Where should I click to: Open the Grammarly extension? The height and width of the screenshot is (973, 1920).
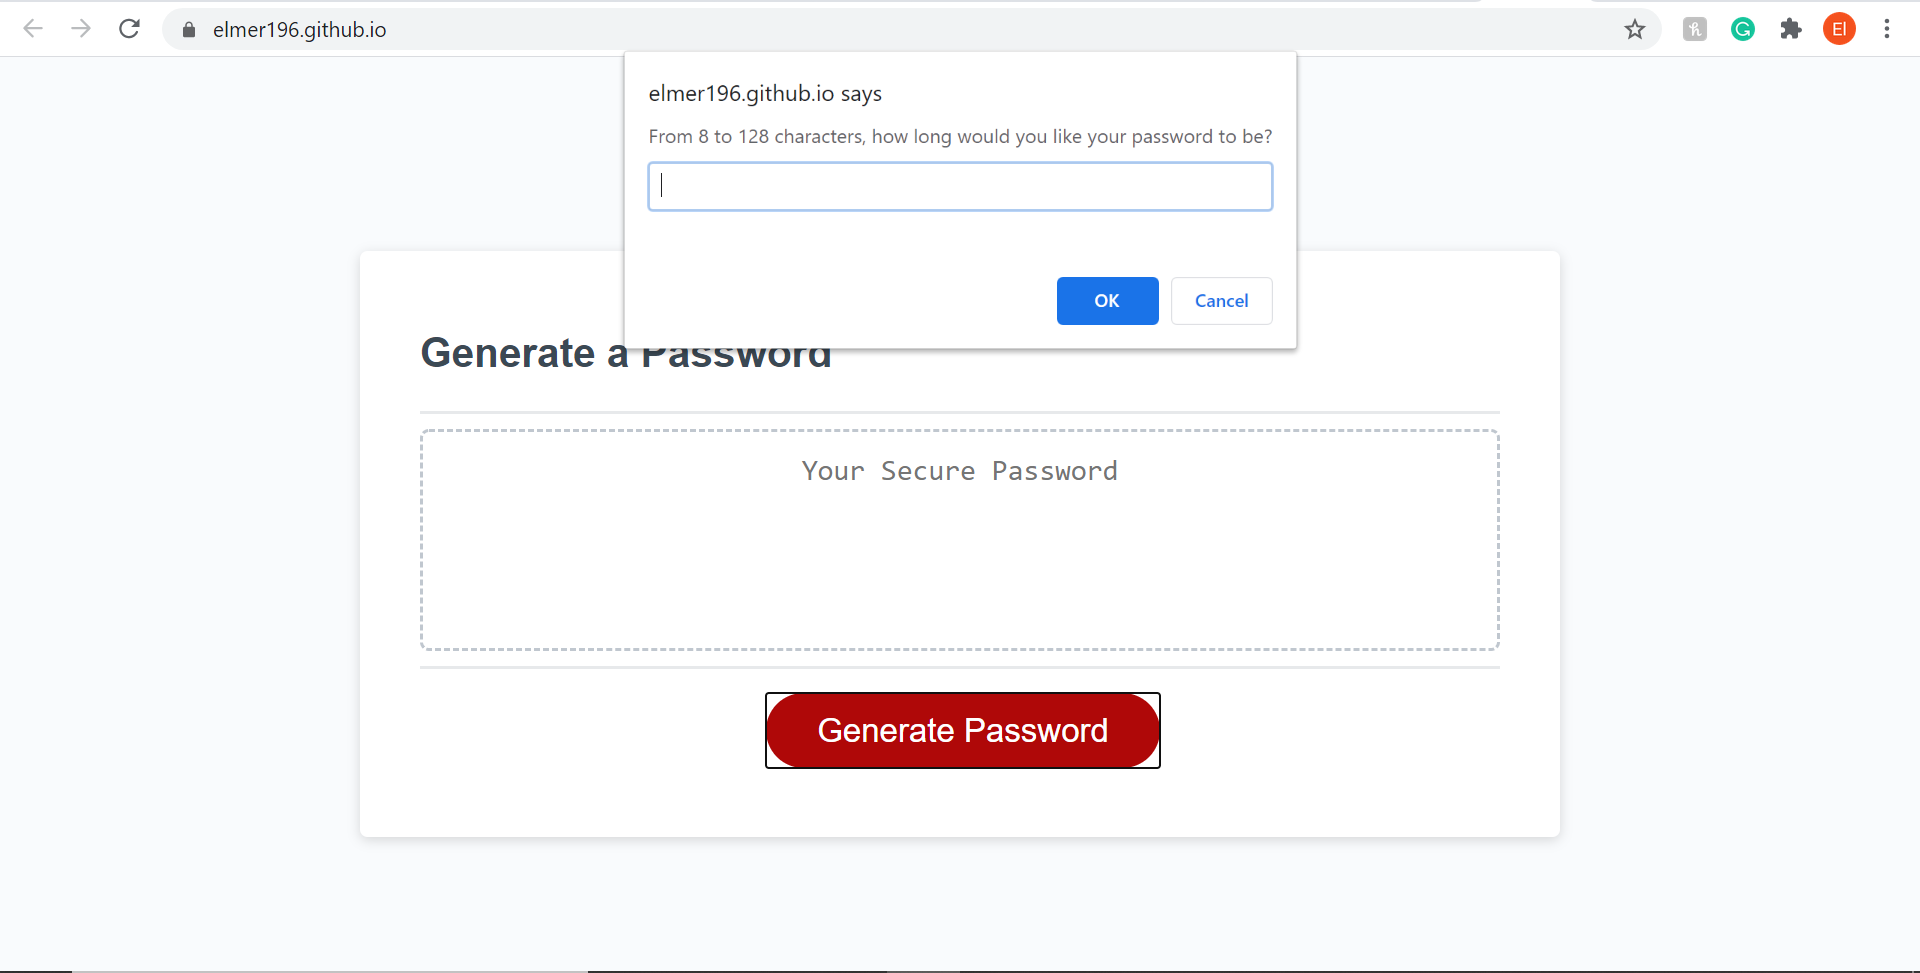[x=1743, y=29]
